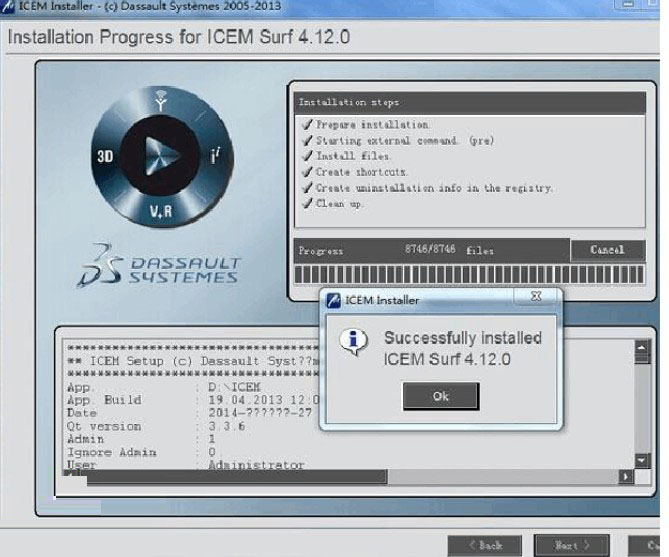
Task: Click the log scroll up arrow
Action: click(642, 348)
